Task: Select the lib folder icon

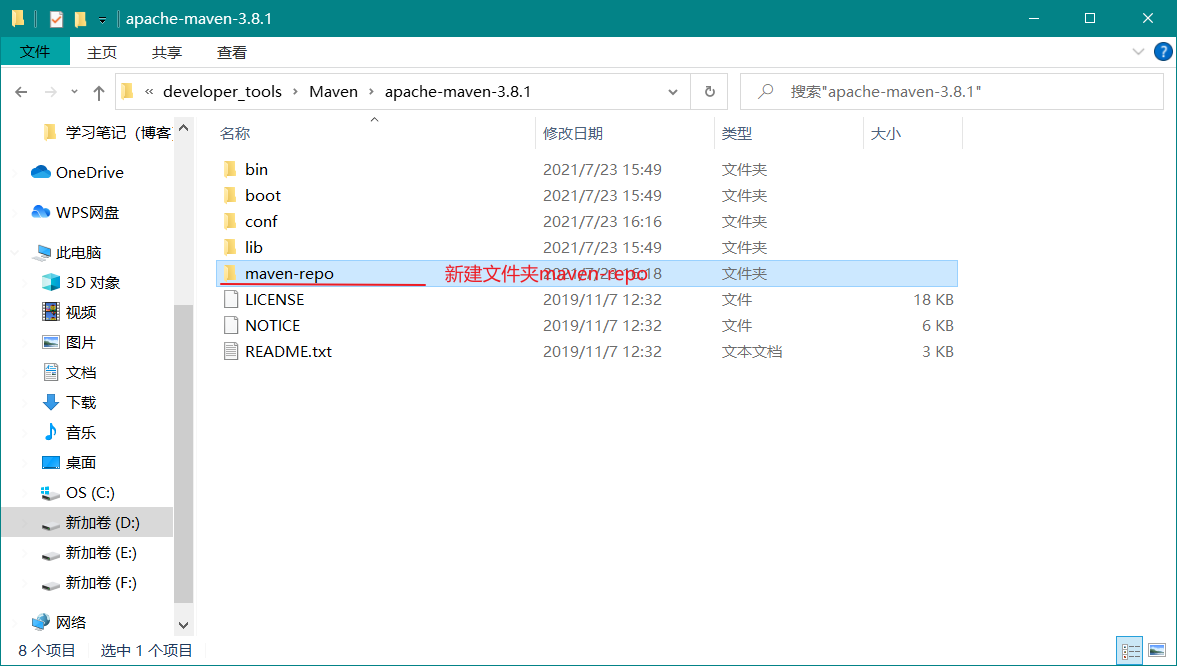Action: (230, 247)
